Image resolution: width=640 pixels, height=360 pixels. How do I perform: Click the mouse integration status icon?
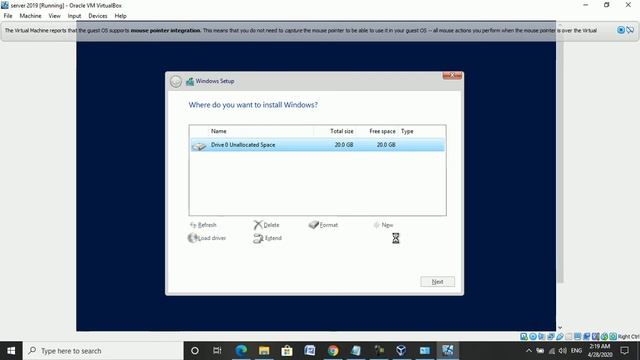coord(604,336)
